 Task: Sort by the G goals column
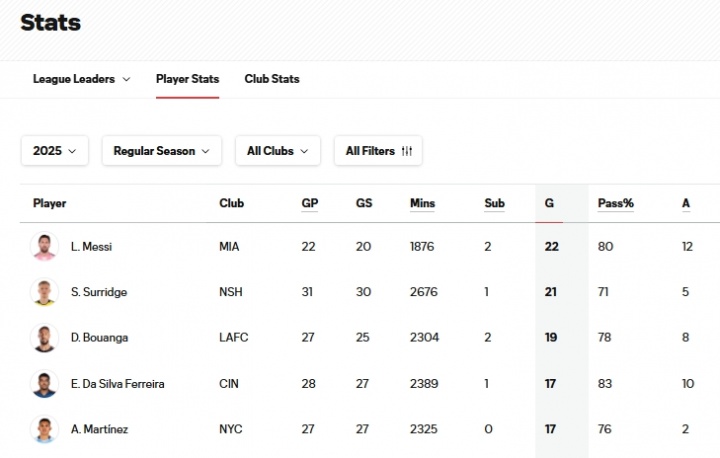point(549,203)
